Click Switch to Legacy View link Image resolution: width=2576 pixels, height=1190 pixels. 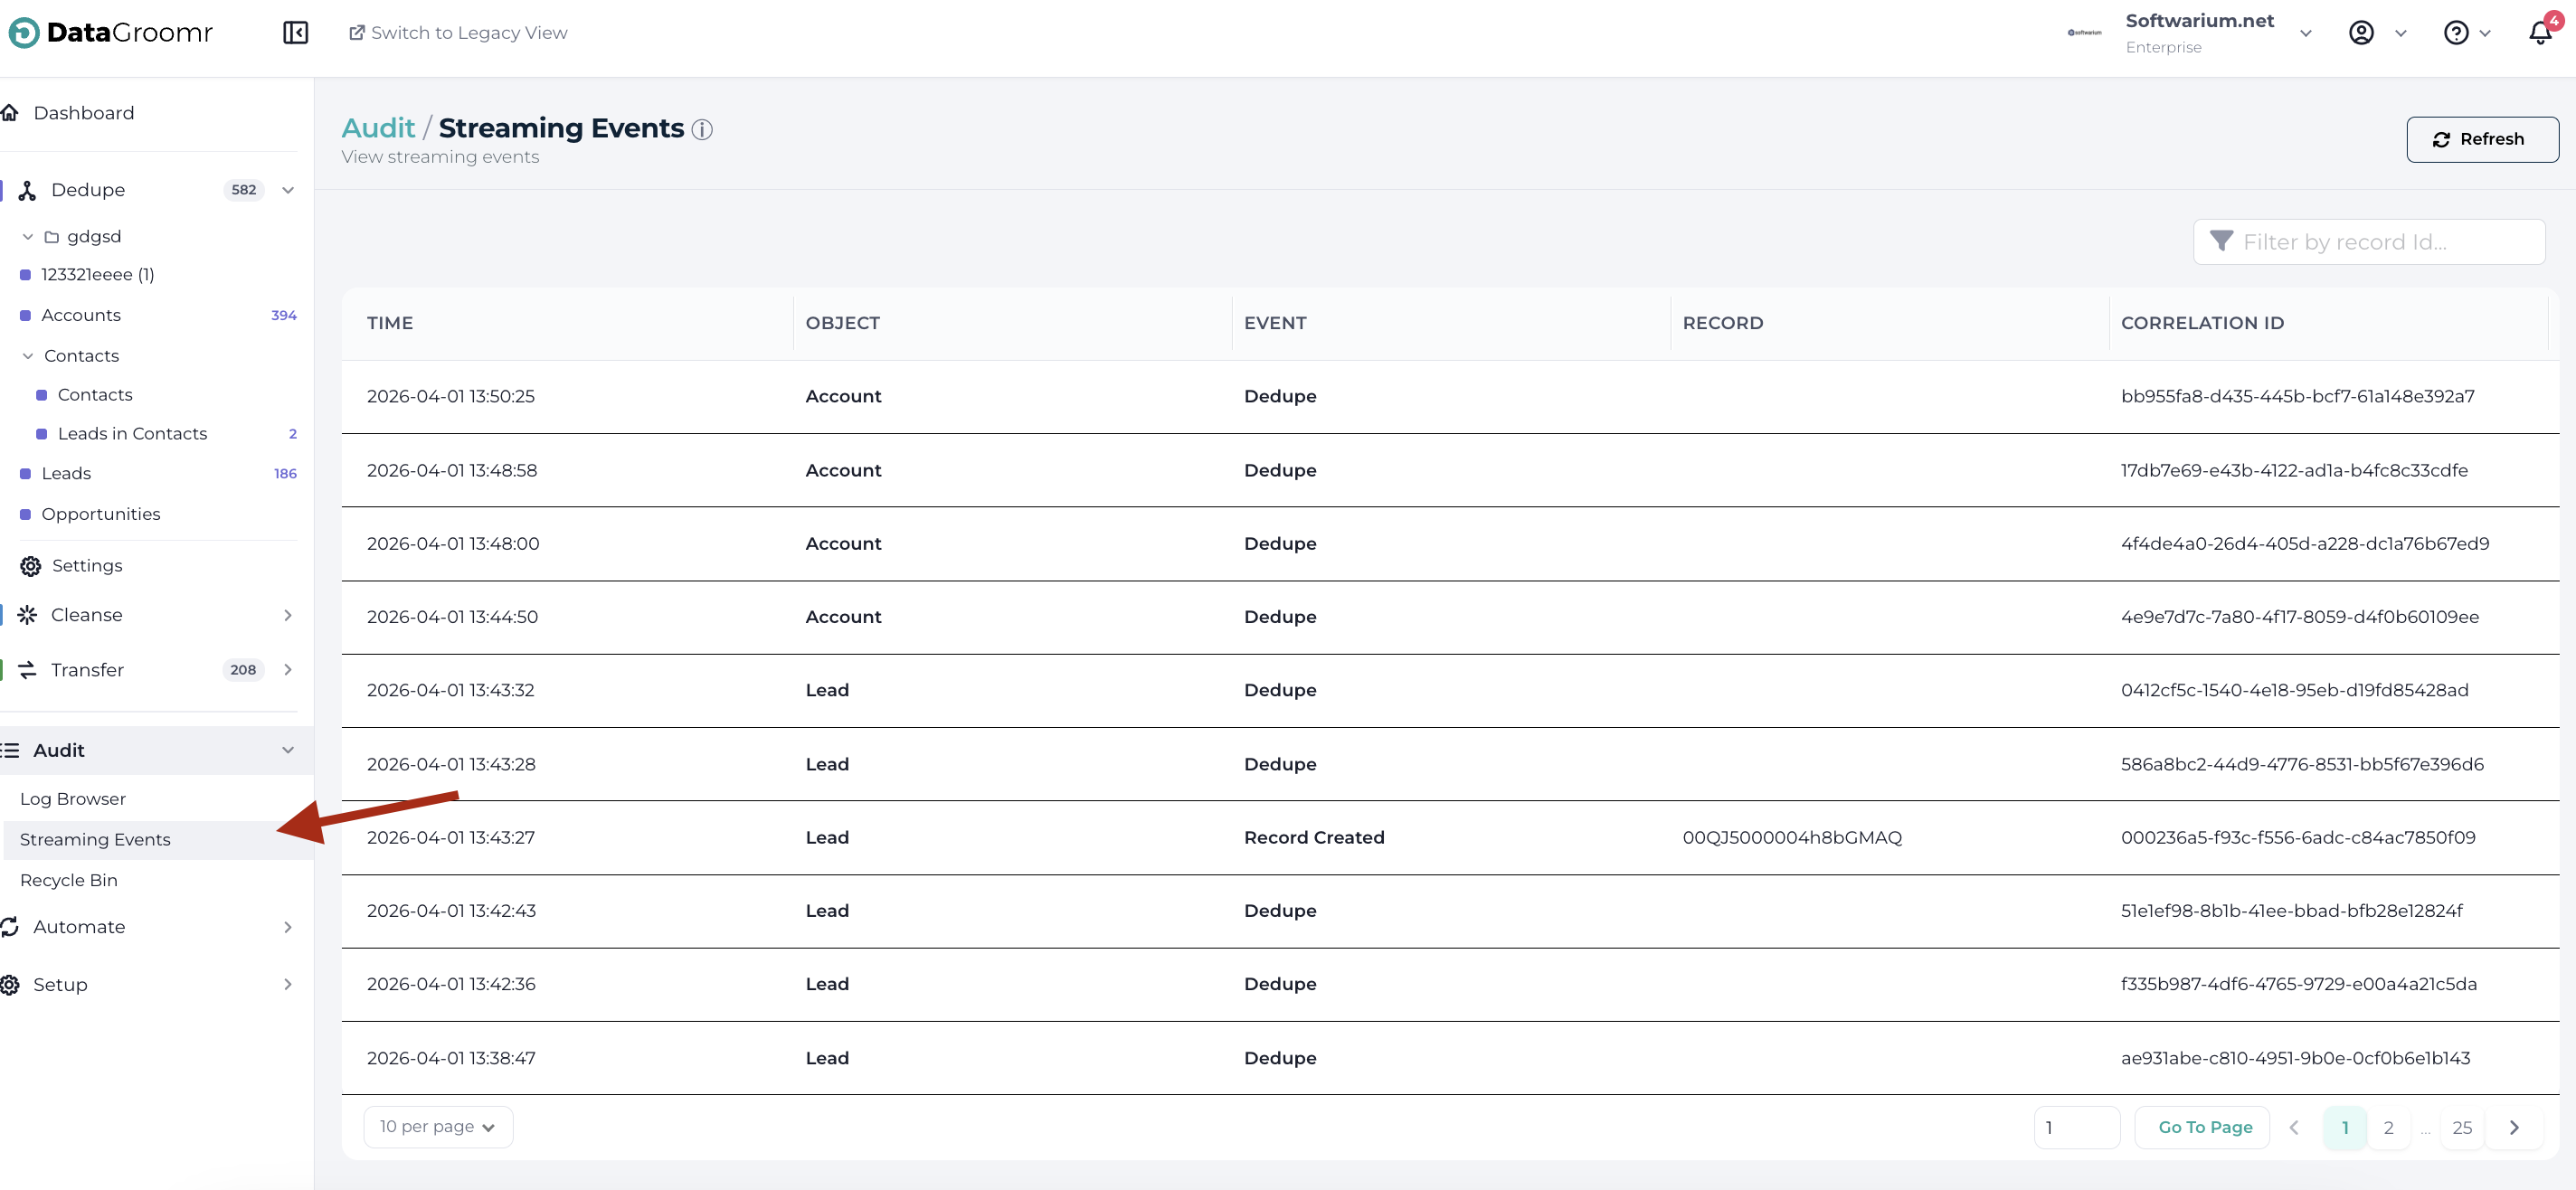pos(458,33)
